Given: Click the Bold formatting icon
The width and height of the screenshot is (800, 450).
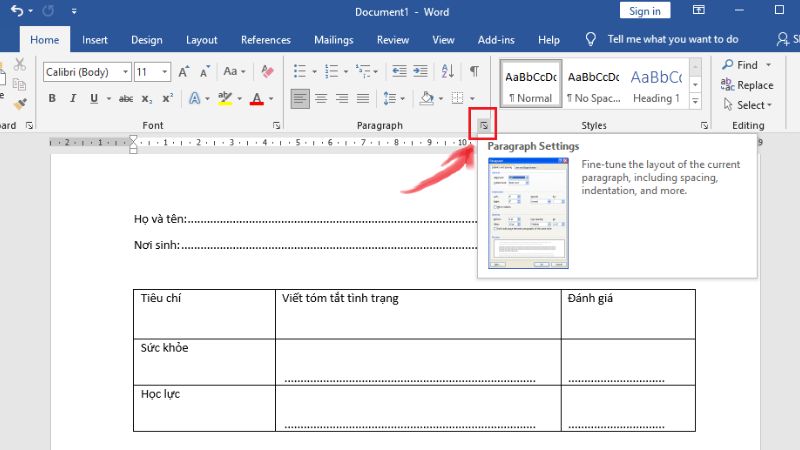Looking at the screenshot, I should [51, 98].
